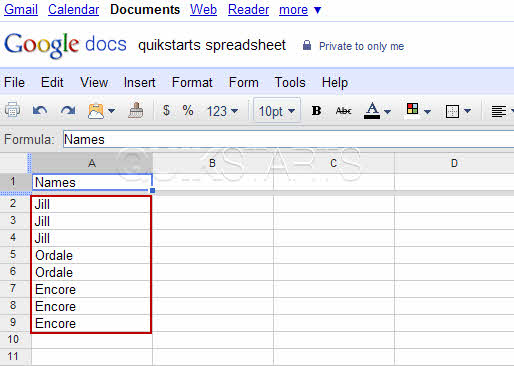Click the Undo arrow icon
The width and height of the screenshot is (514, 366).
(x=40, y=110)
